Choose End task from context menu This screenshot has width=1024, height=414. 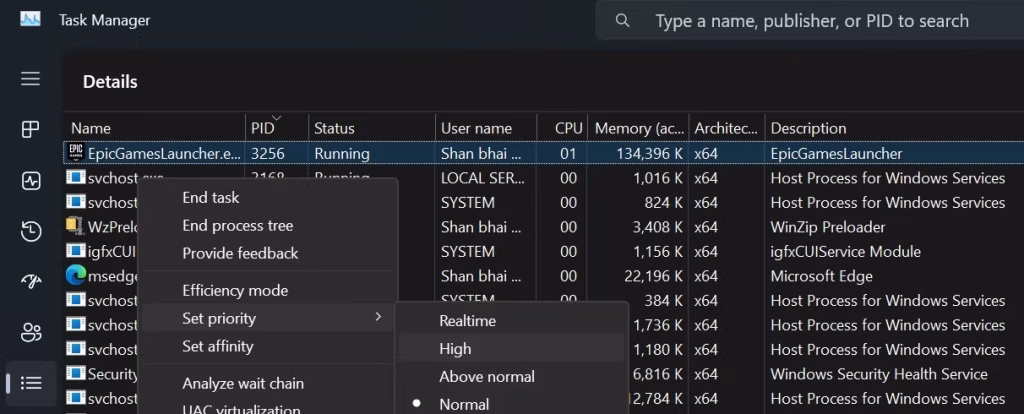210,197
